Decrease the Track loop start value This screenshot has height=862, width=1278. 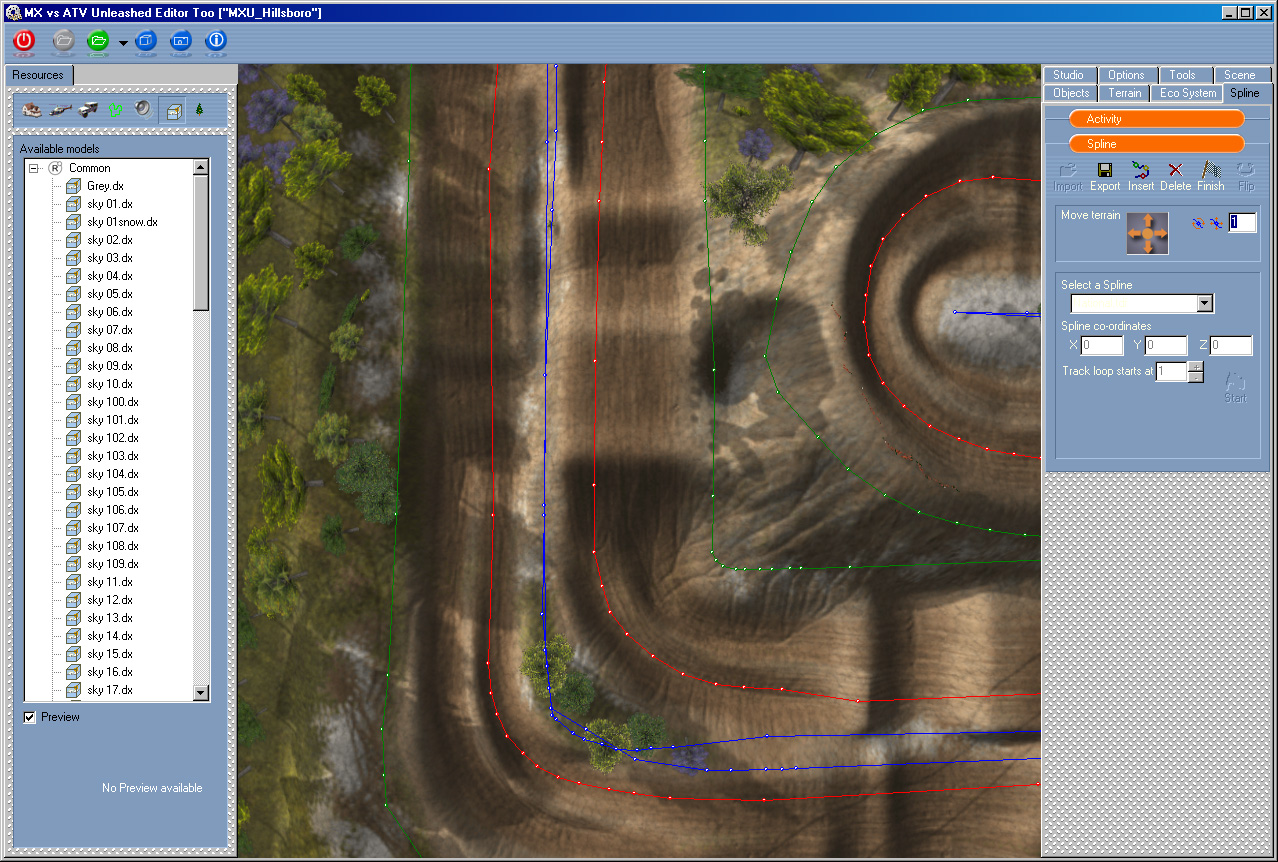coord(1196,377)
